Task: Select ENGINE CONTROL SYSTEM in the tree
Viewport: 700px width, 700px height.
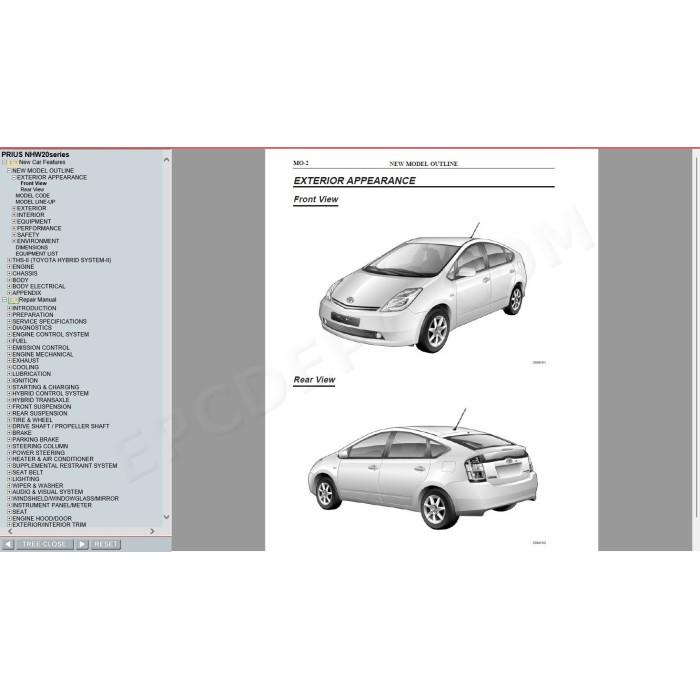Action: (51, 334)
